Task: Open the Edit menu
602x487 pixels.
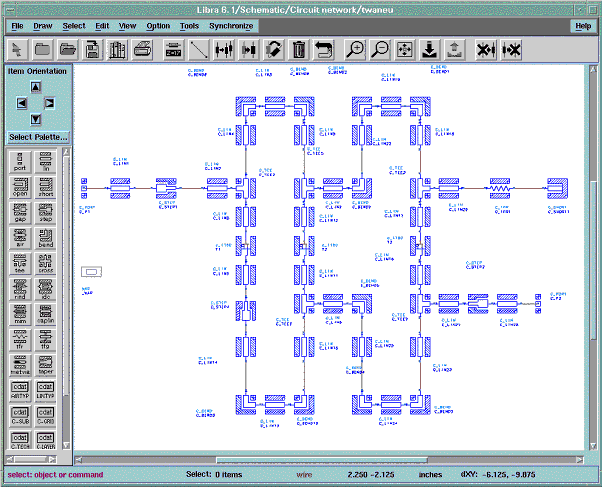Action: click(x=102, y=26)
